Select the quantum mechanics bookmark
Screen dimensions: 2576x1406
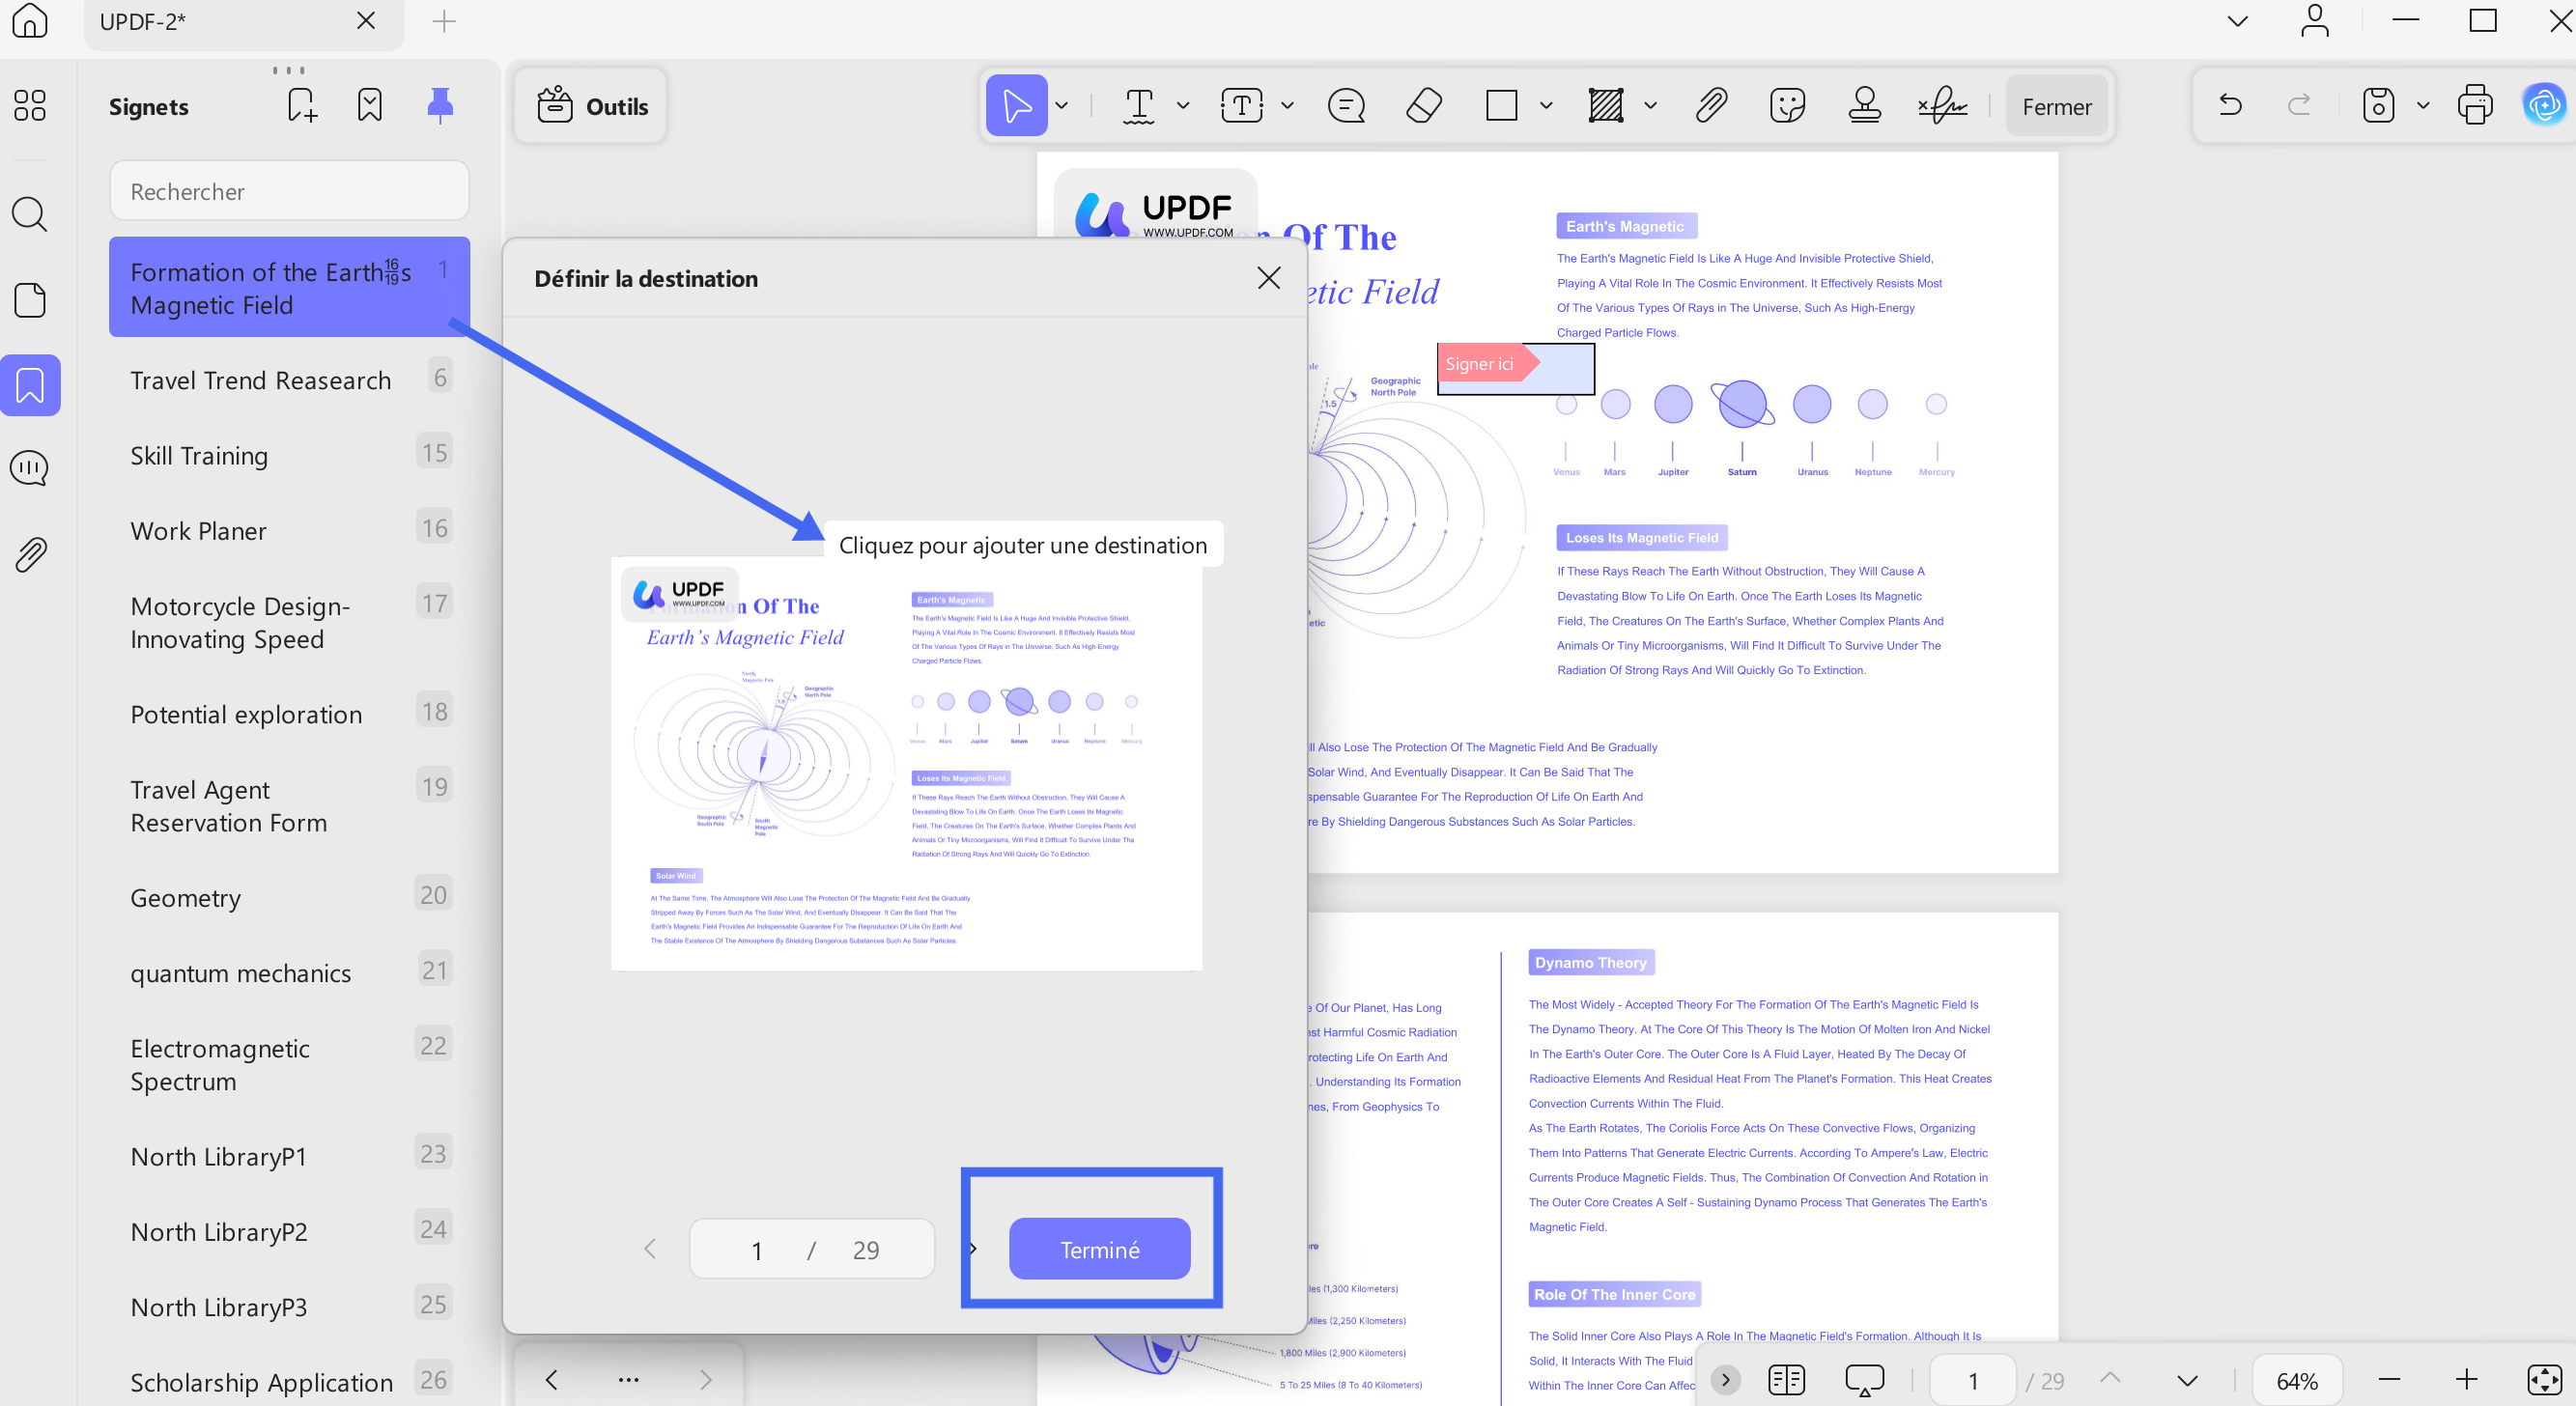coord(289,972)
